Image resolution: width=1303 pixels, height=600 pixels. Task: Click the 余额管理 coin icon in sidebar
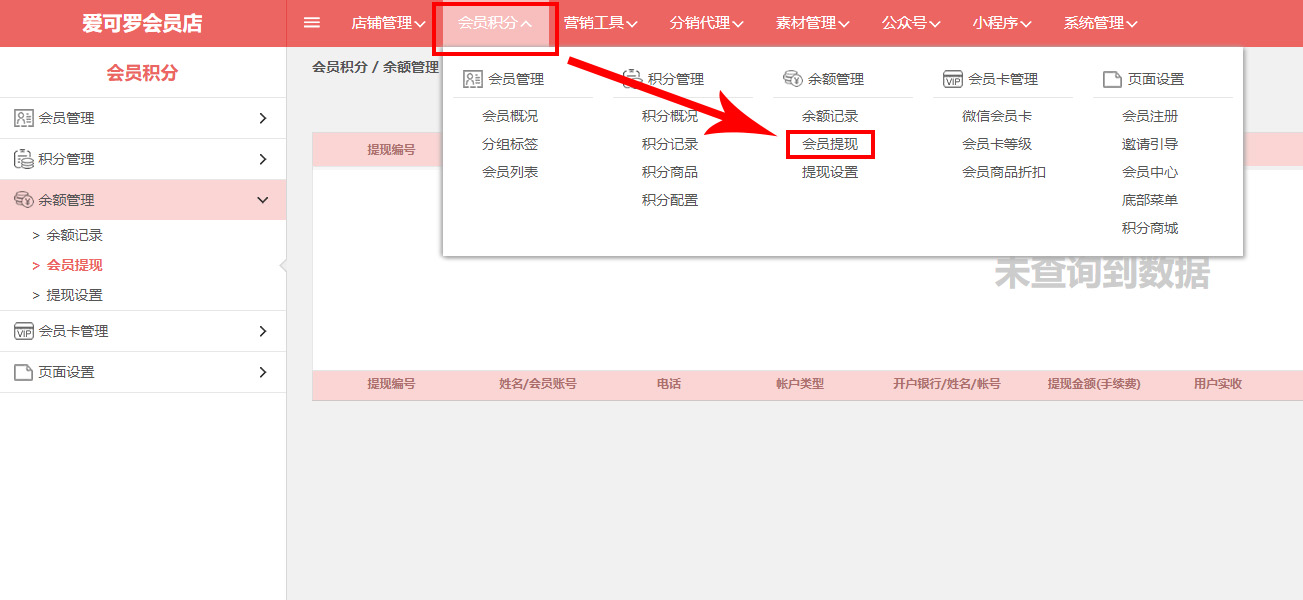[24, 200]
